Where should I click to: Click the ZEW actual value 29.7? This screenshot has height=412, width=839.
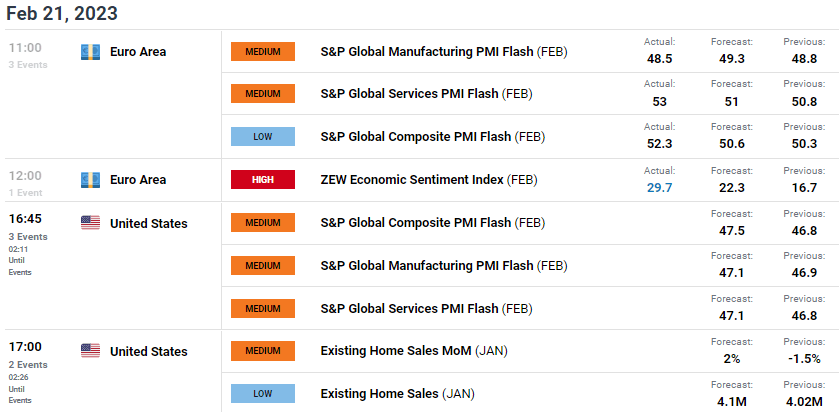[659, 187]
